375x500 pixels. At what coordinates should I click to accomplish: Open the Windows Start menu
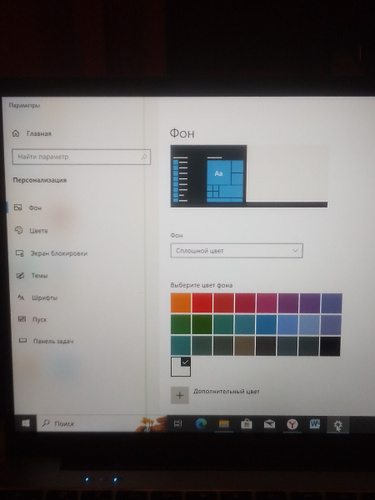click(x=26, y=423)
